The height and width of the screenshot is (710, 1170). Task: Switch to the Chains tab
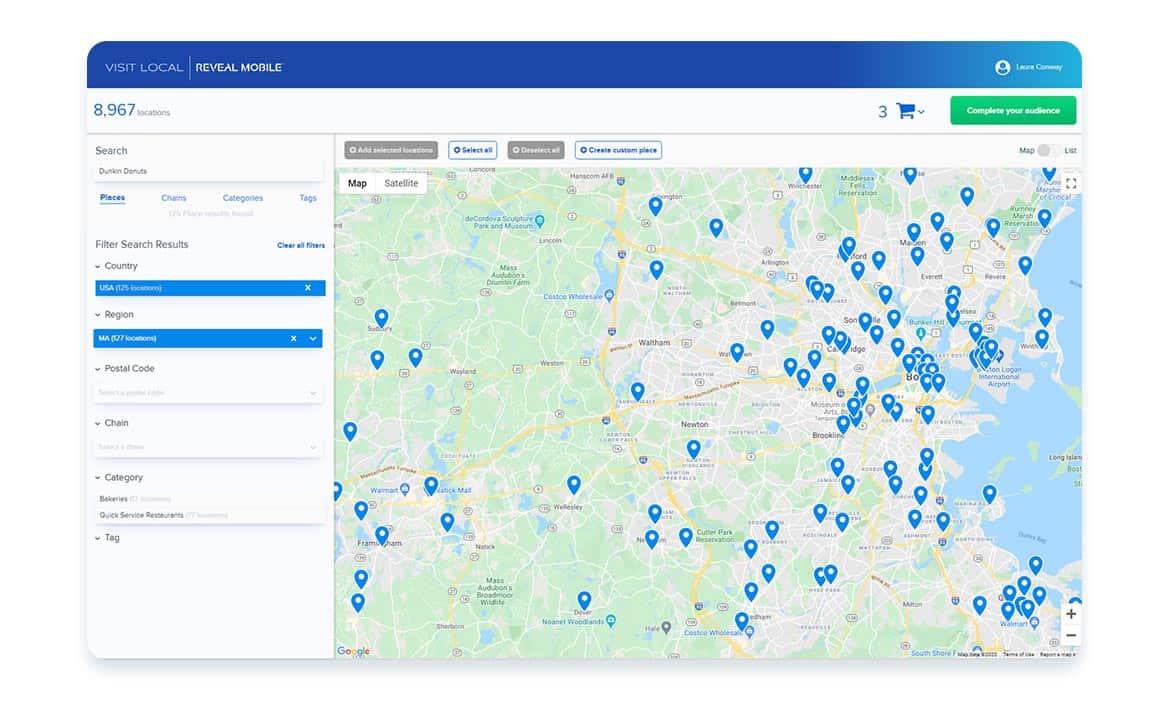click(174, 198)
